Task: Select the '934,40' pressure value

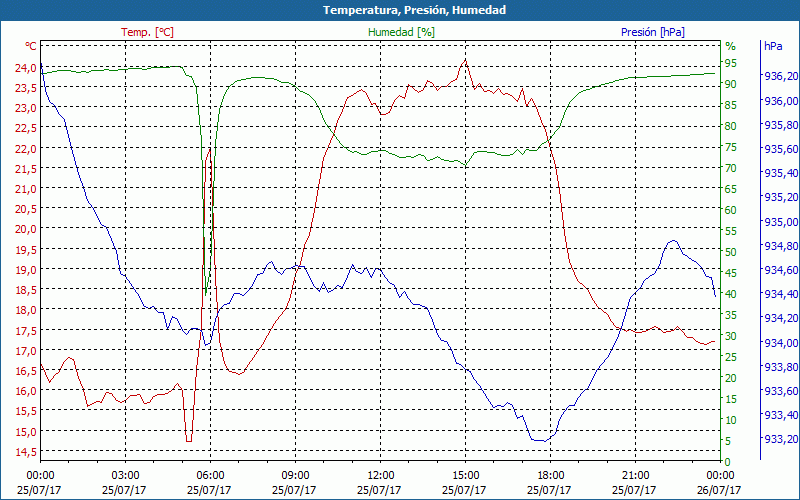Action: click(781, 294)
